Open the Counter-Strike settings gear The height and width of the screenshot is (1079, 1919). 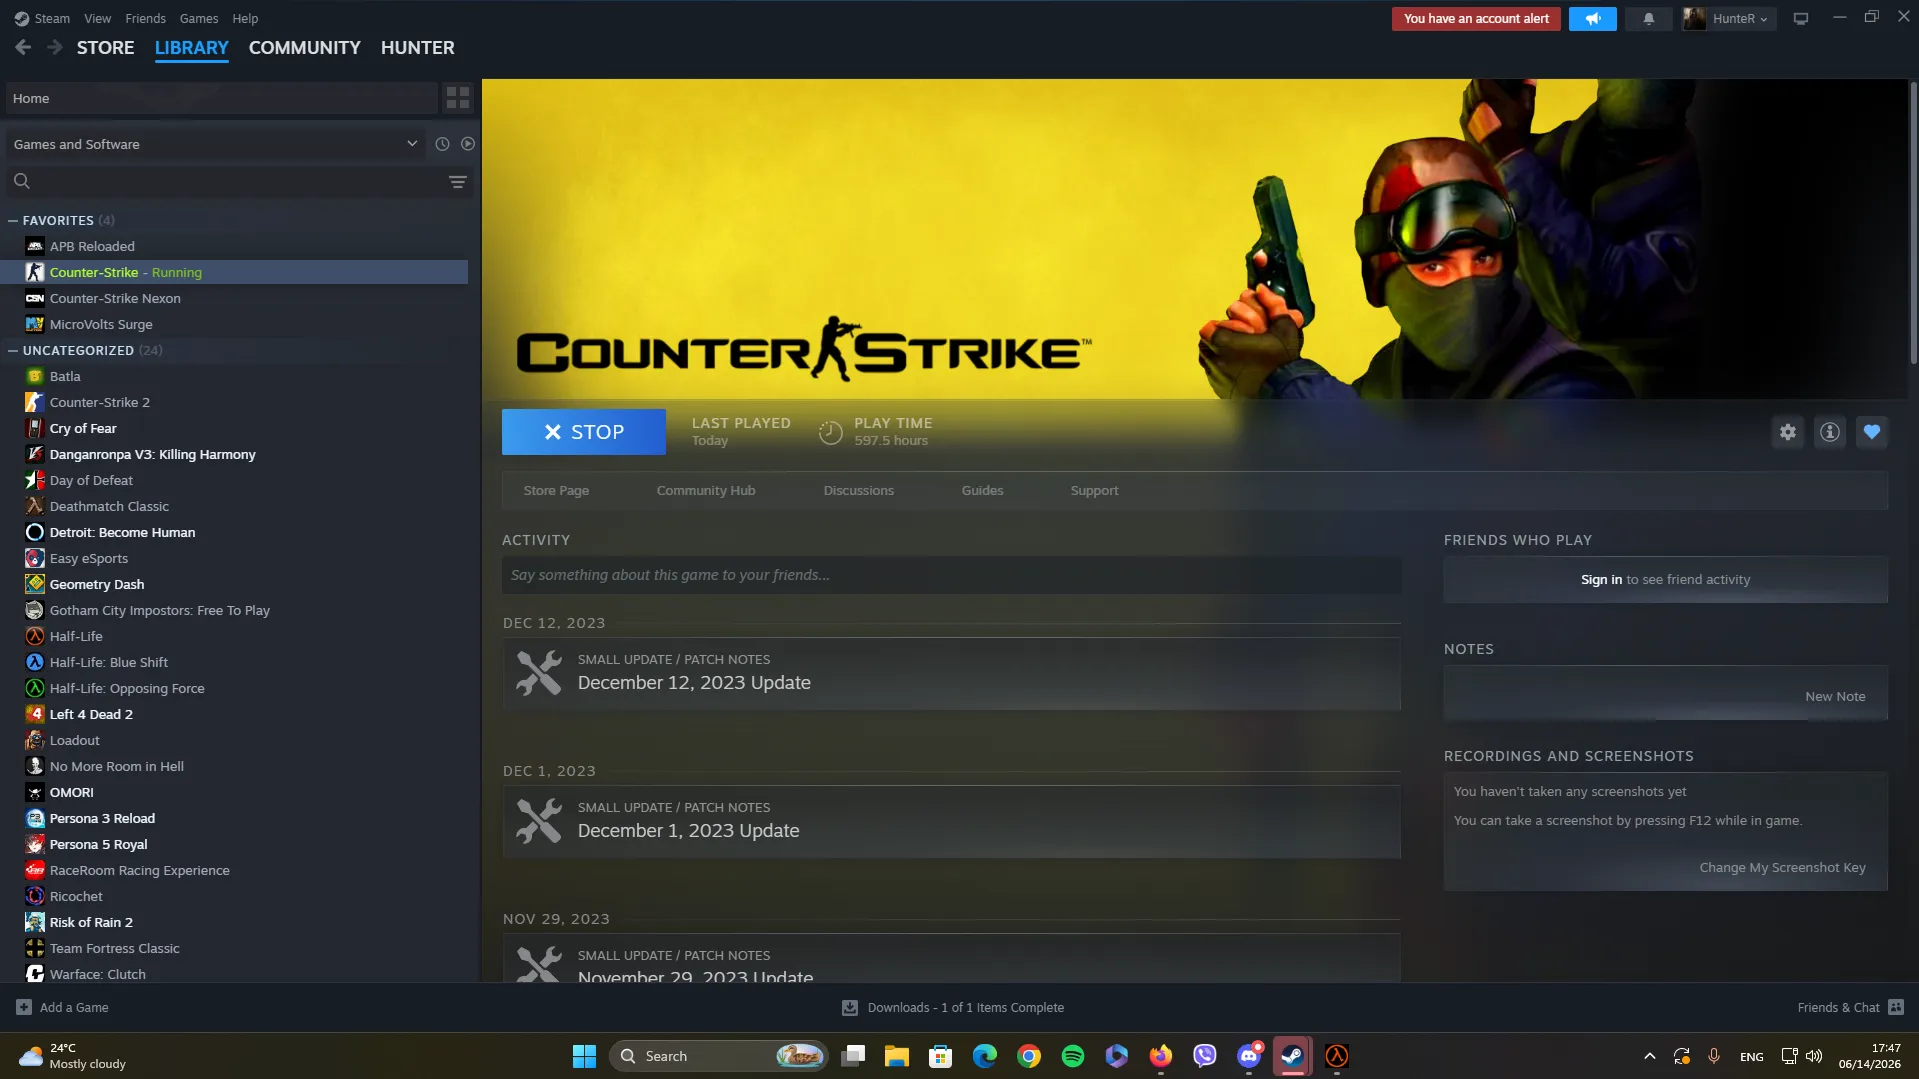pyautogui.click(x=1788, y=432)
